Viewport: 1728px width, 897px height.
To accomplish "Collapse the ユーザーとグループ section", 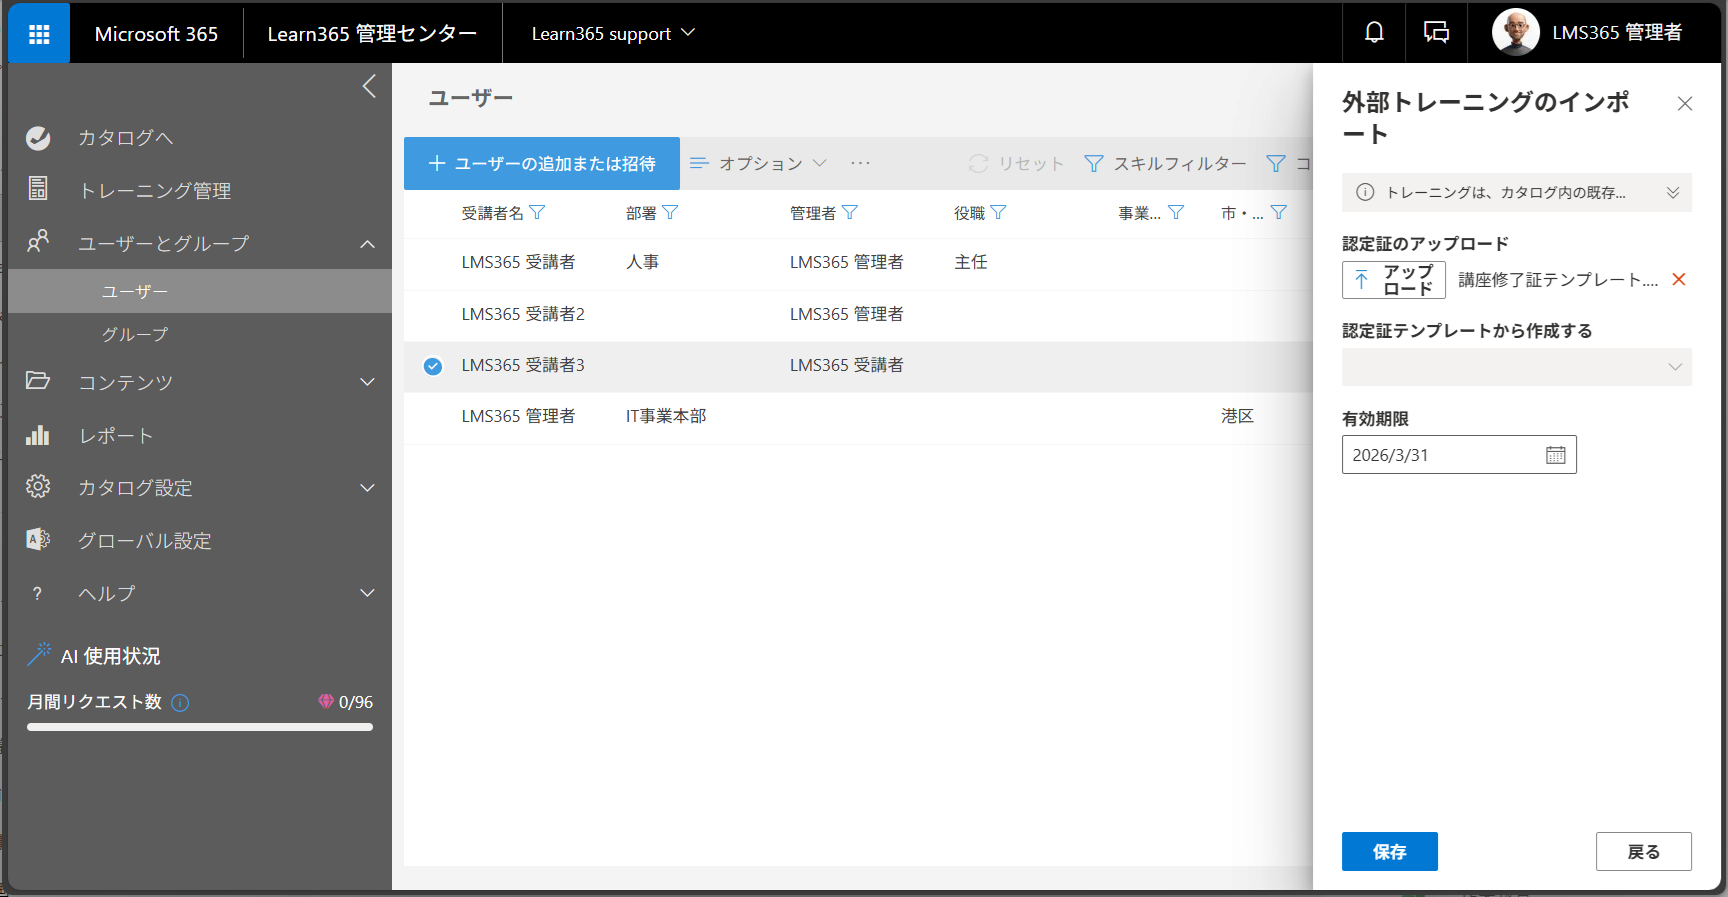I will click(x=368, y=243).
